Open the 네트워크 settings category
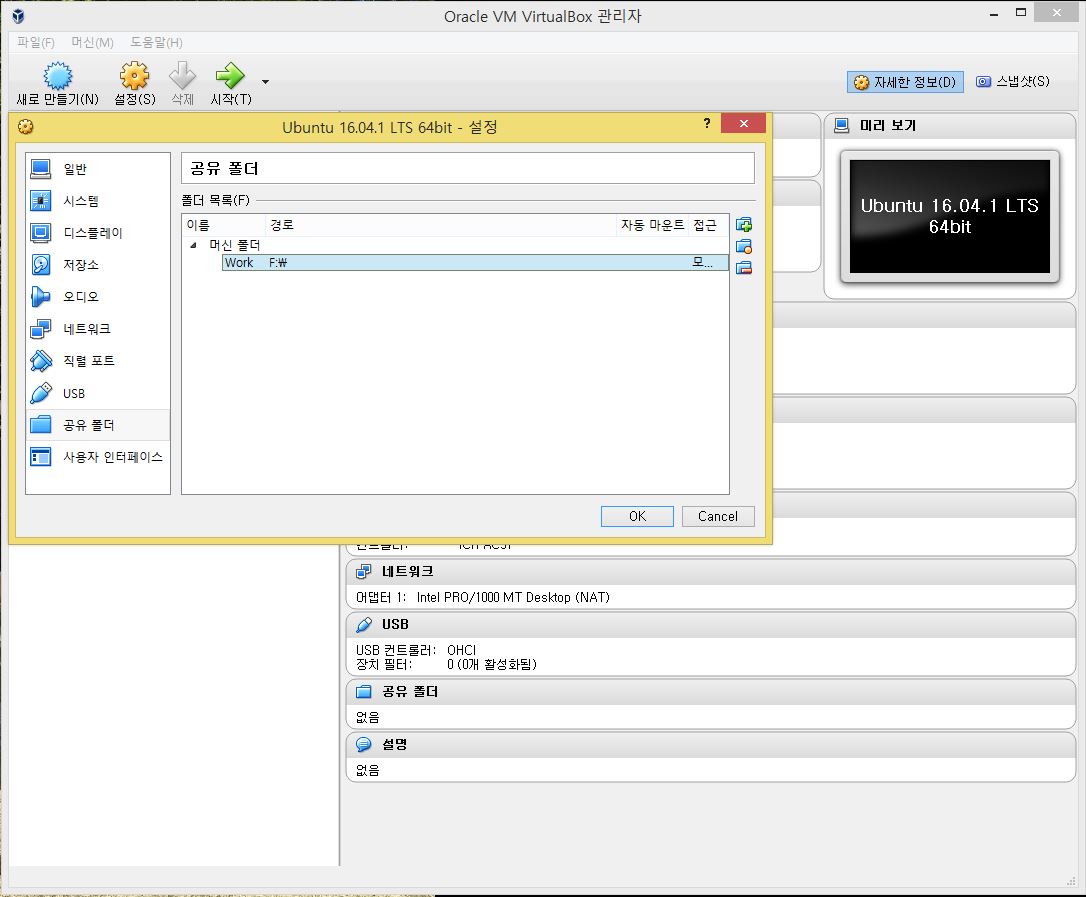The image size is (1086, 897). pos(86,329)
